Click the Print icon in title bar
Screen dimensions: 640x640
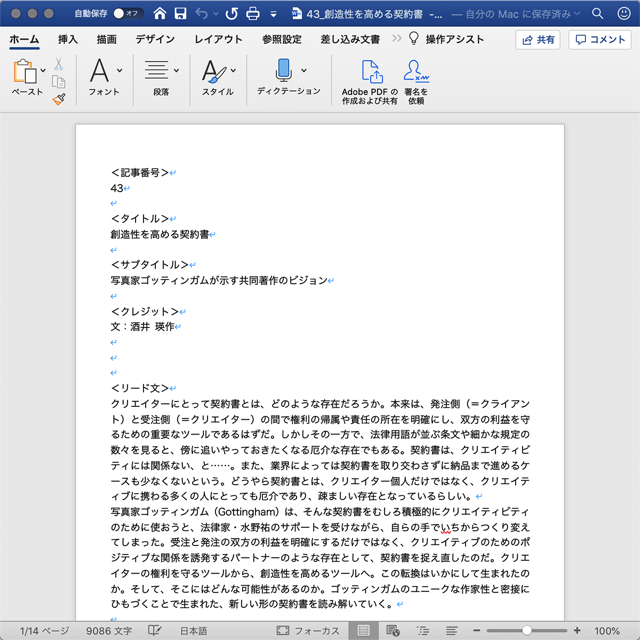(254, 14)
